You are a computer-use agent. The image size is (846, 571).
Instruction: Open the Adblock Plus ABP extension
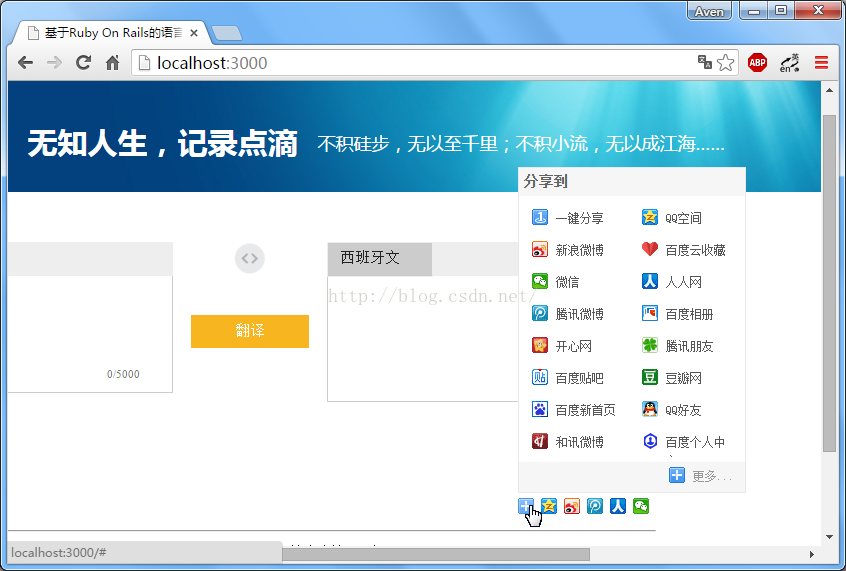coord(758,63)
